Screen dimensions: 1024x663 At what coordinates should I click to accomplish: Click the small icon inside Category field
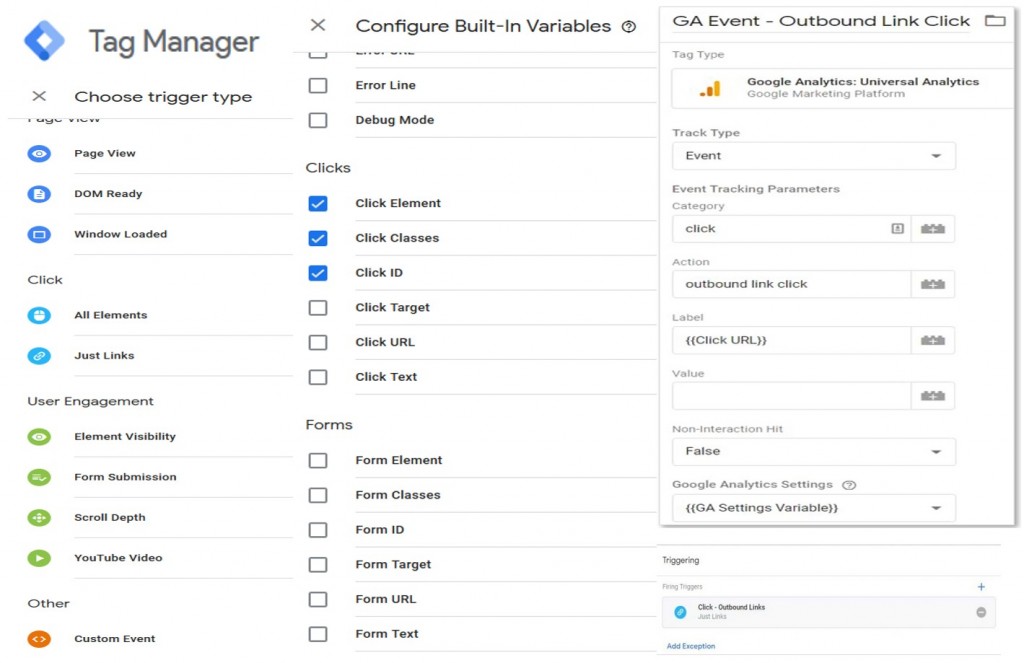point(898,229)
